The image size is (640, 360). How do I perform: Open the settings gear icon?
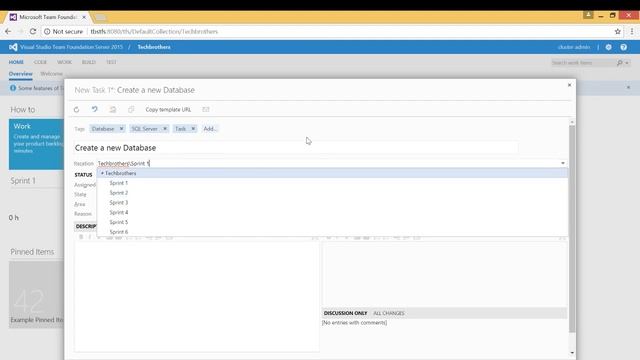coord(609,47)
